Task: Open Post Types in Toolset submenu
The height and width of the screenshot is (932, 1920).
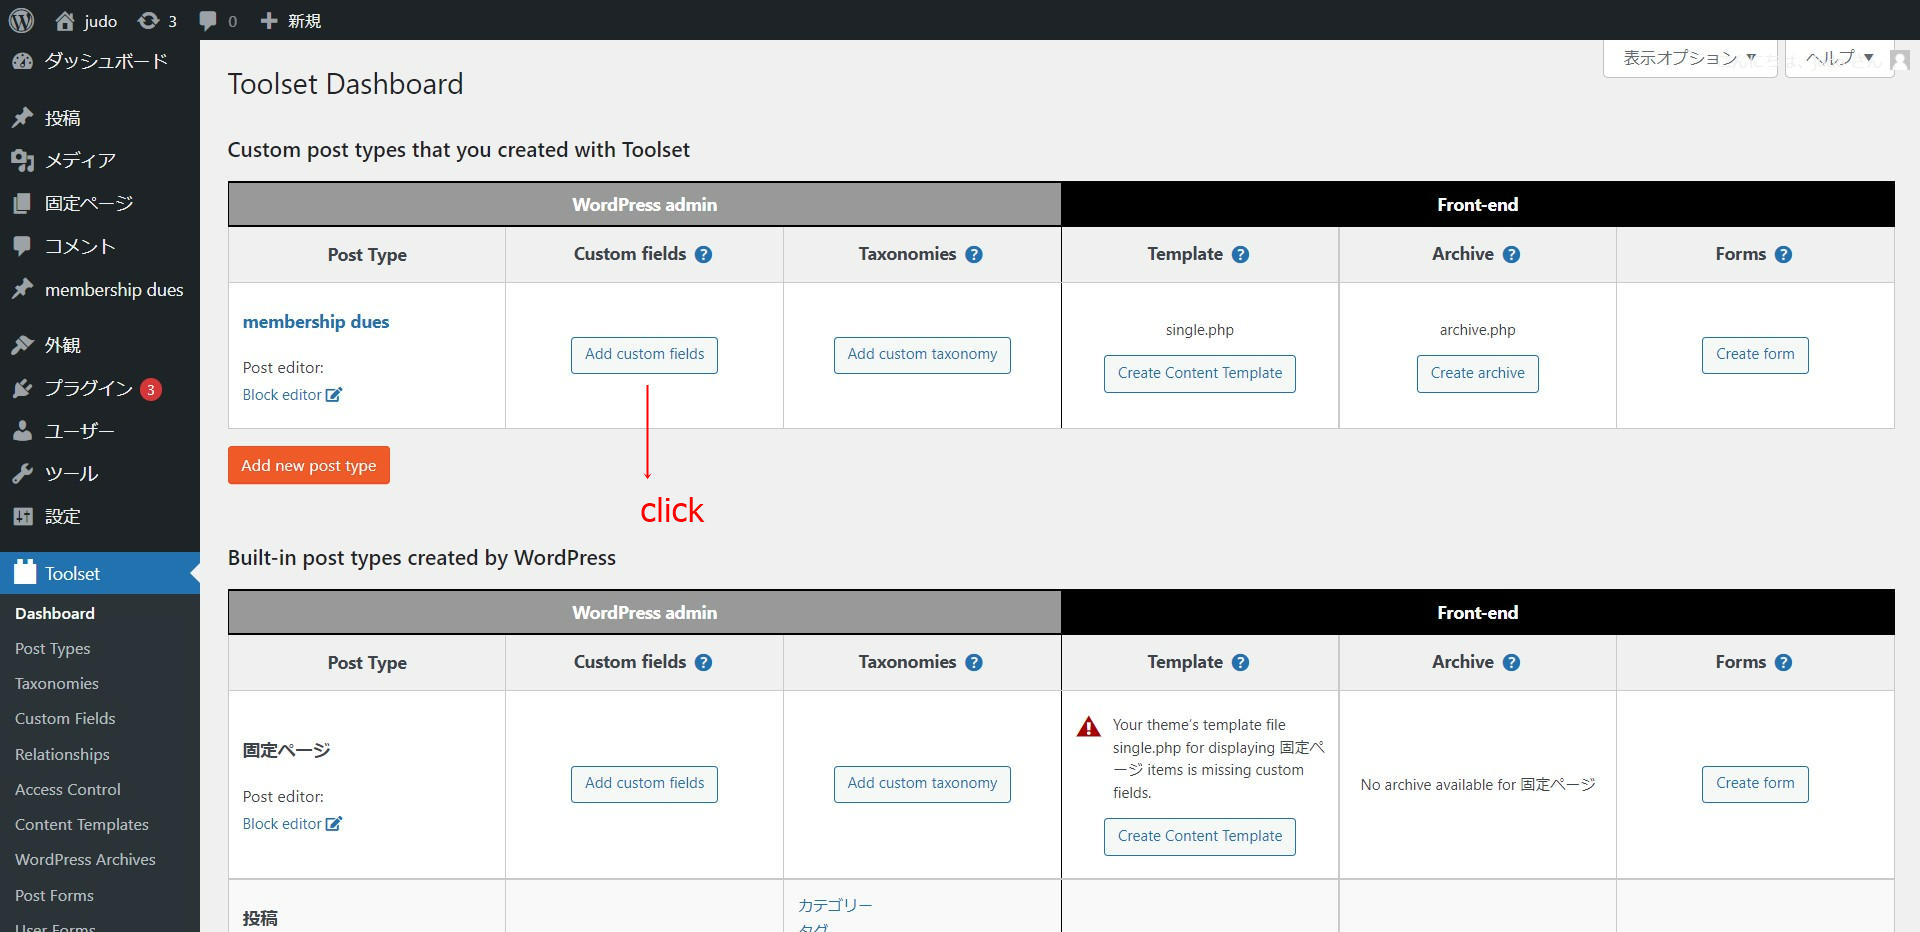Action: click(53, 649)
